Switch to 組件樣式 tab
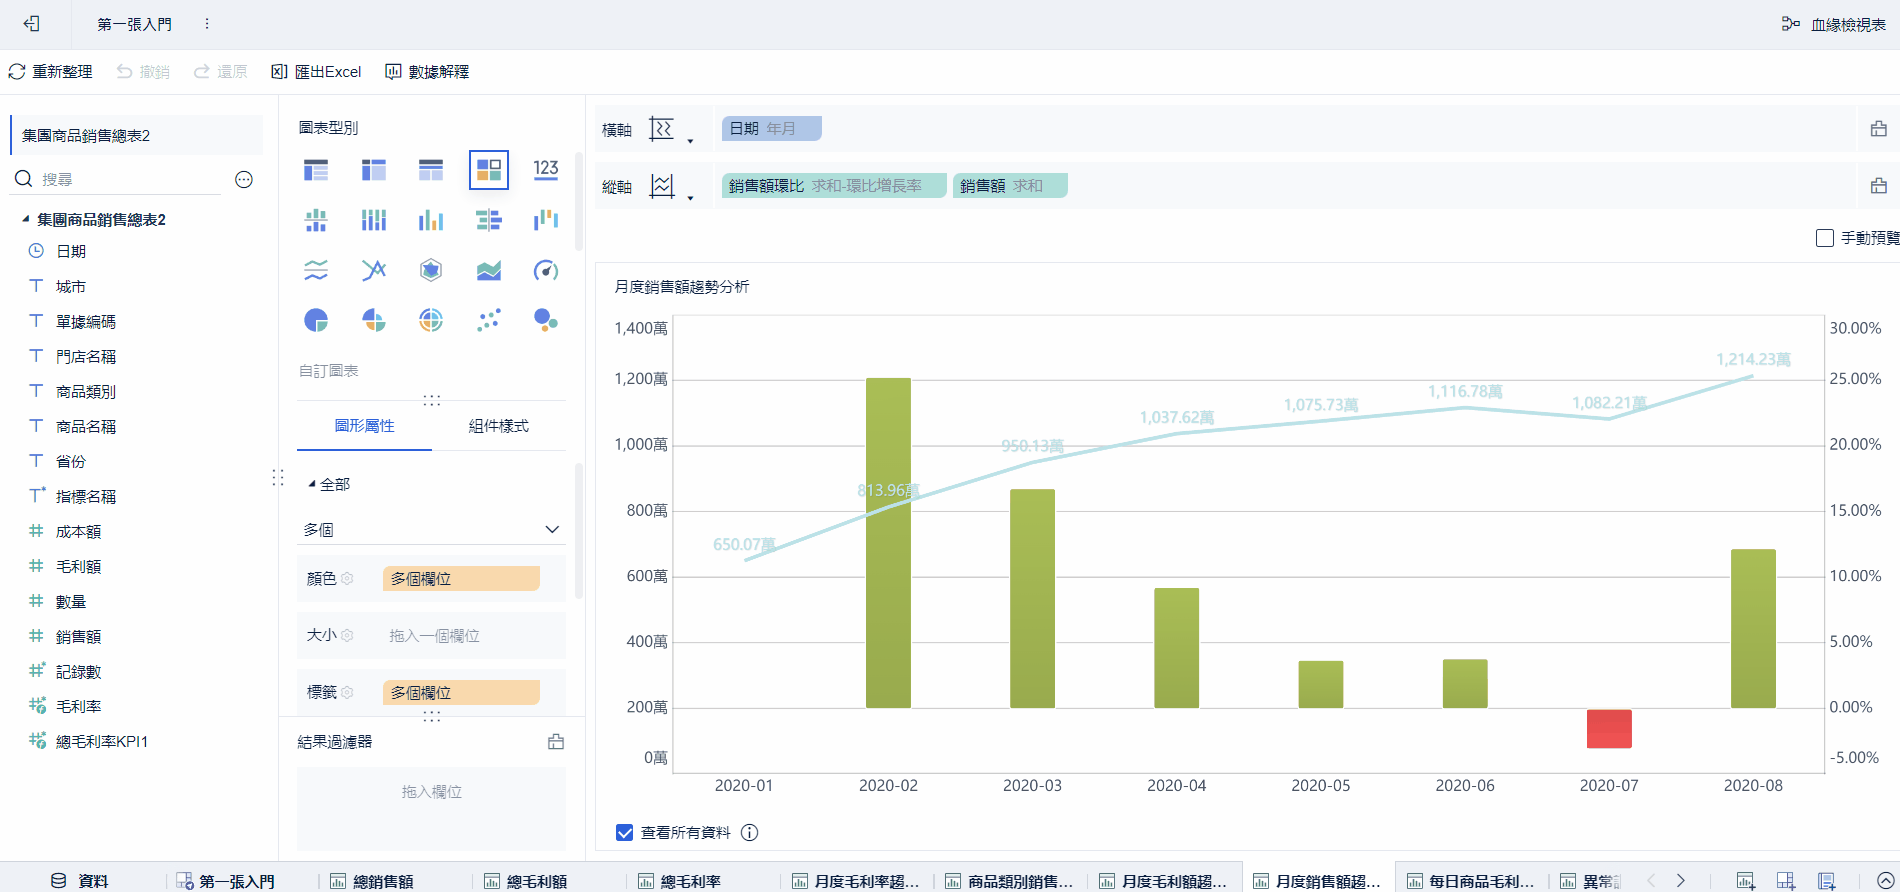The image size is (1900, 892). 499,426
